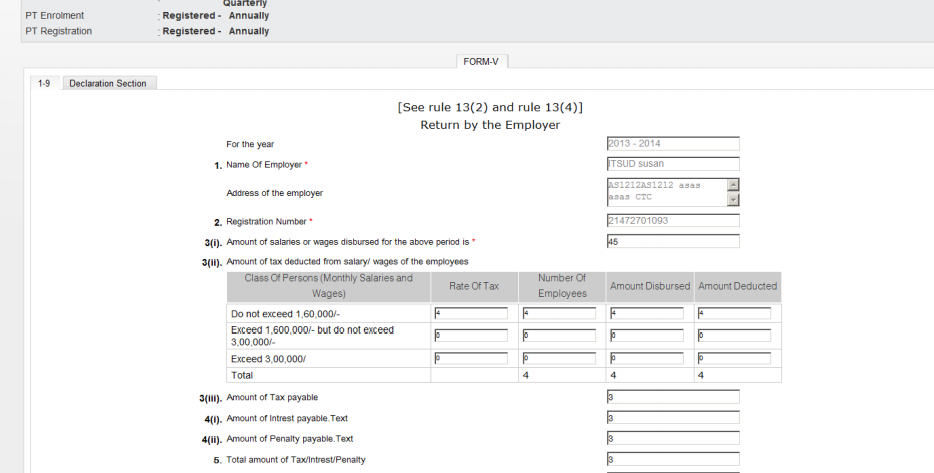
Task: Click 'Amount of tax deducted from salary/ wages' label
Action: [x=347, y=262]
